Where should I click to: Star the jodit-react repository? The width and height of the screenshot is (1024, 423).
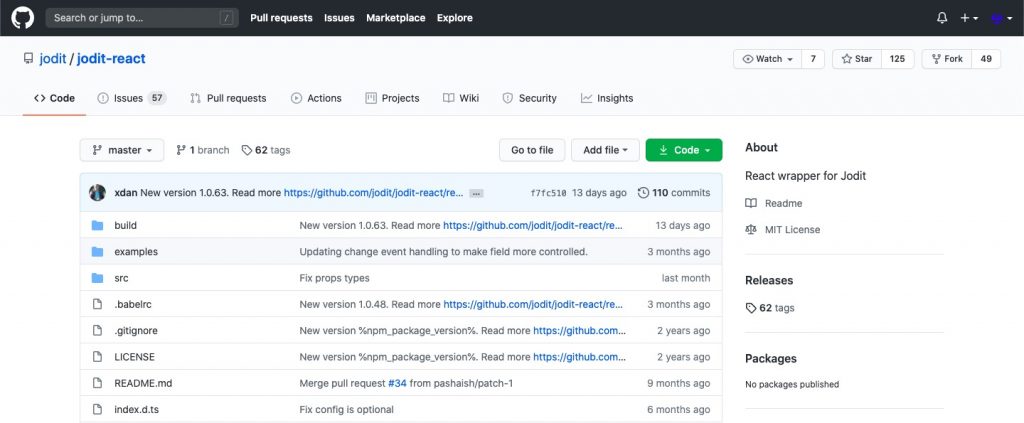point(857,59)
